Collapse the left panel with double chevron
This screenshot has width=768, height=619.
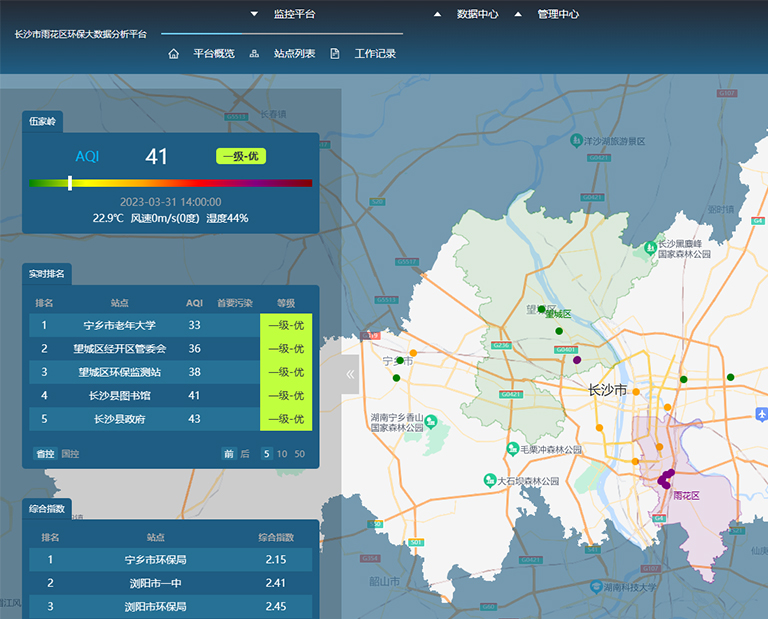[x=350, y=375]
